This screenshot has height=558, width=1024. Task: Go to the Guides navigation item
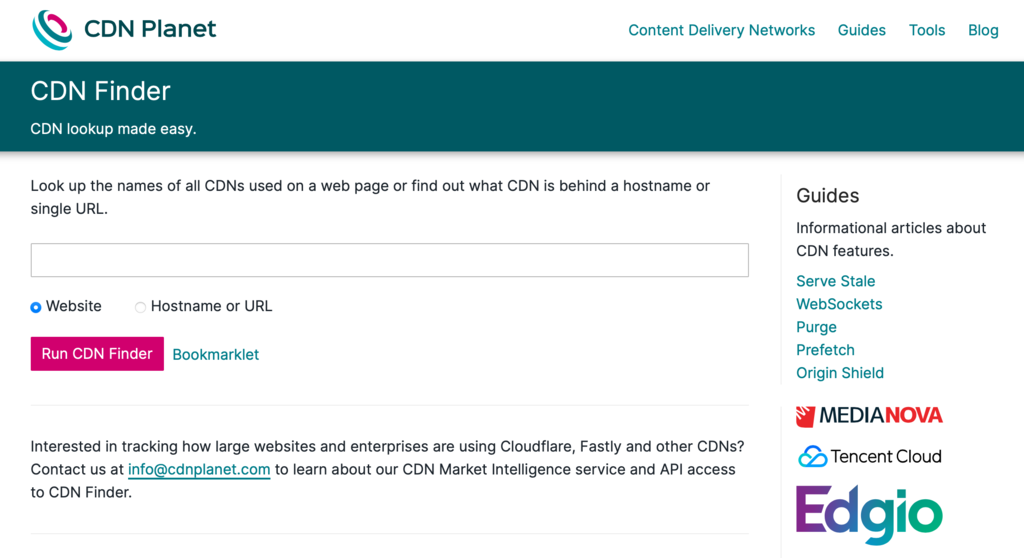861,30
